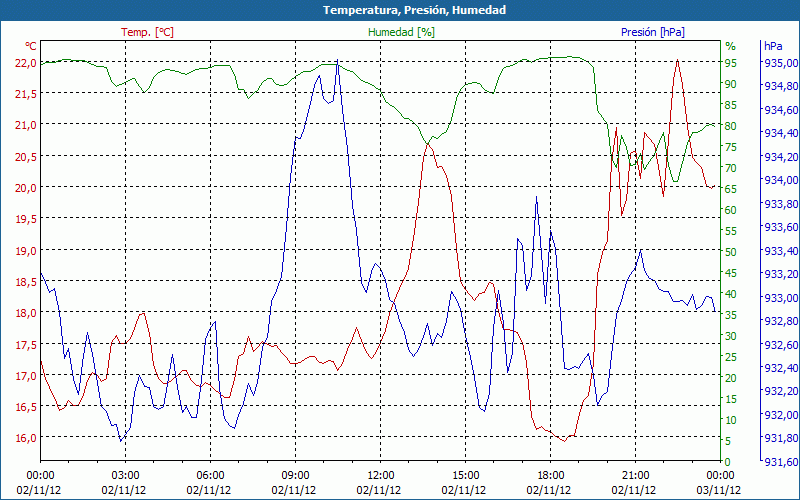Image resolution: width=800 pixels, height=500 pixels.
Task: Click the '931,60' pressure axis value
Action: 781,462
